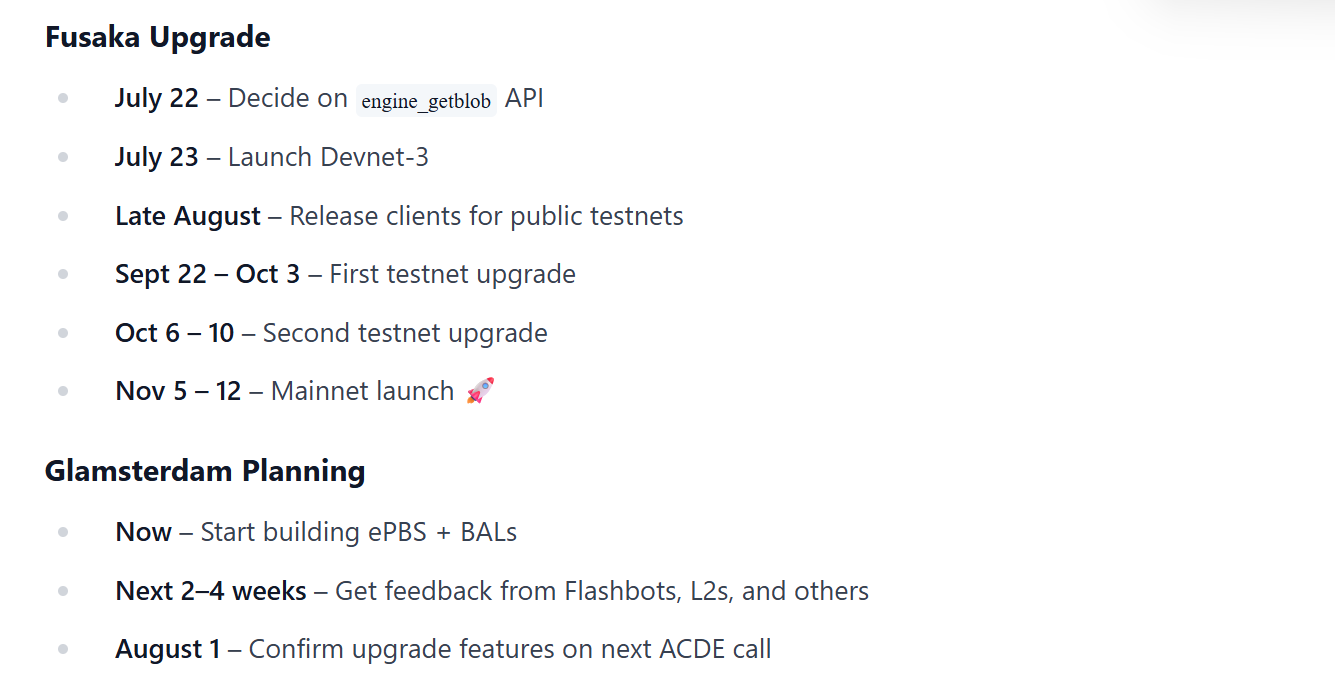Image resolution: width=1335 pixels, height=697 pixels.
Task: Click the bold July 22 date
Action: [157, 99]
